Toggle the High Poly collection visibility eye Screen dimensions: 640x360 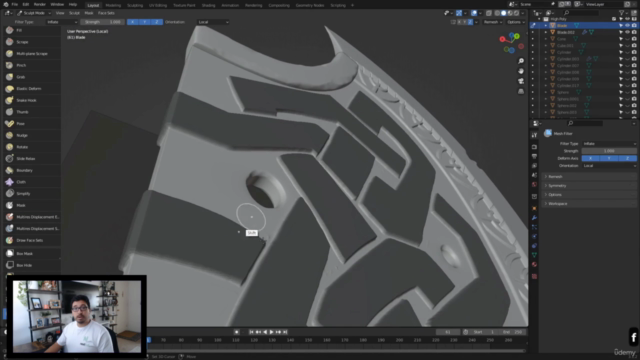[x=627, y=19]
